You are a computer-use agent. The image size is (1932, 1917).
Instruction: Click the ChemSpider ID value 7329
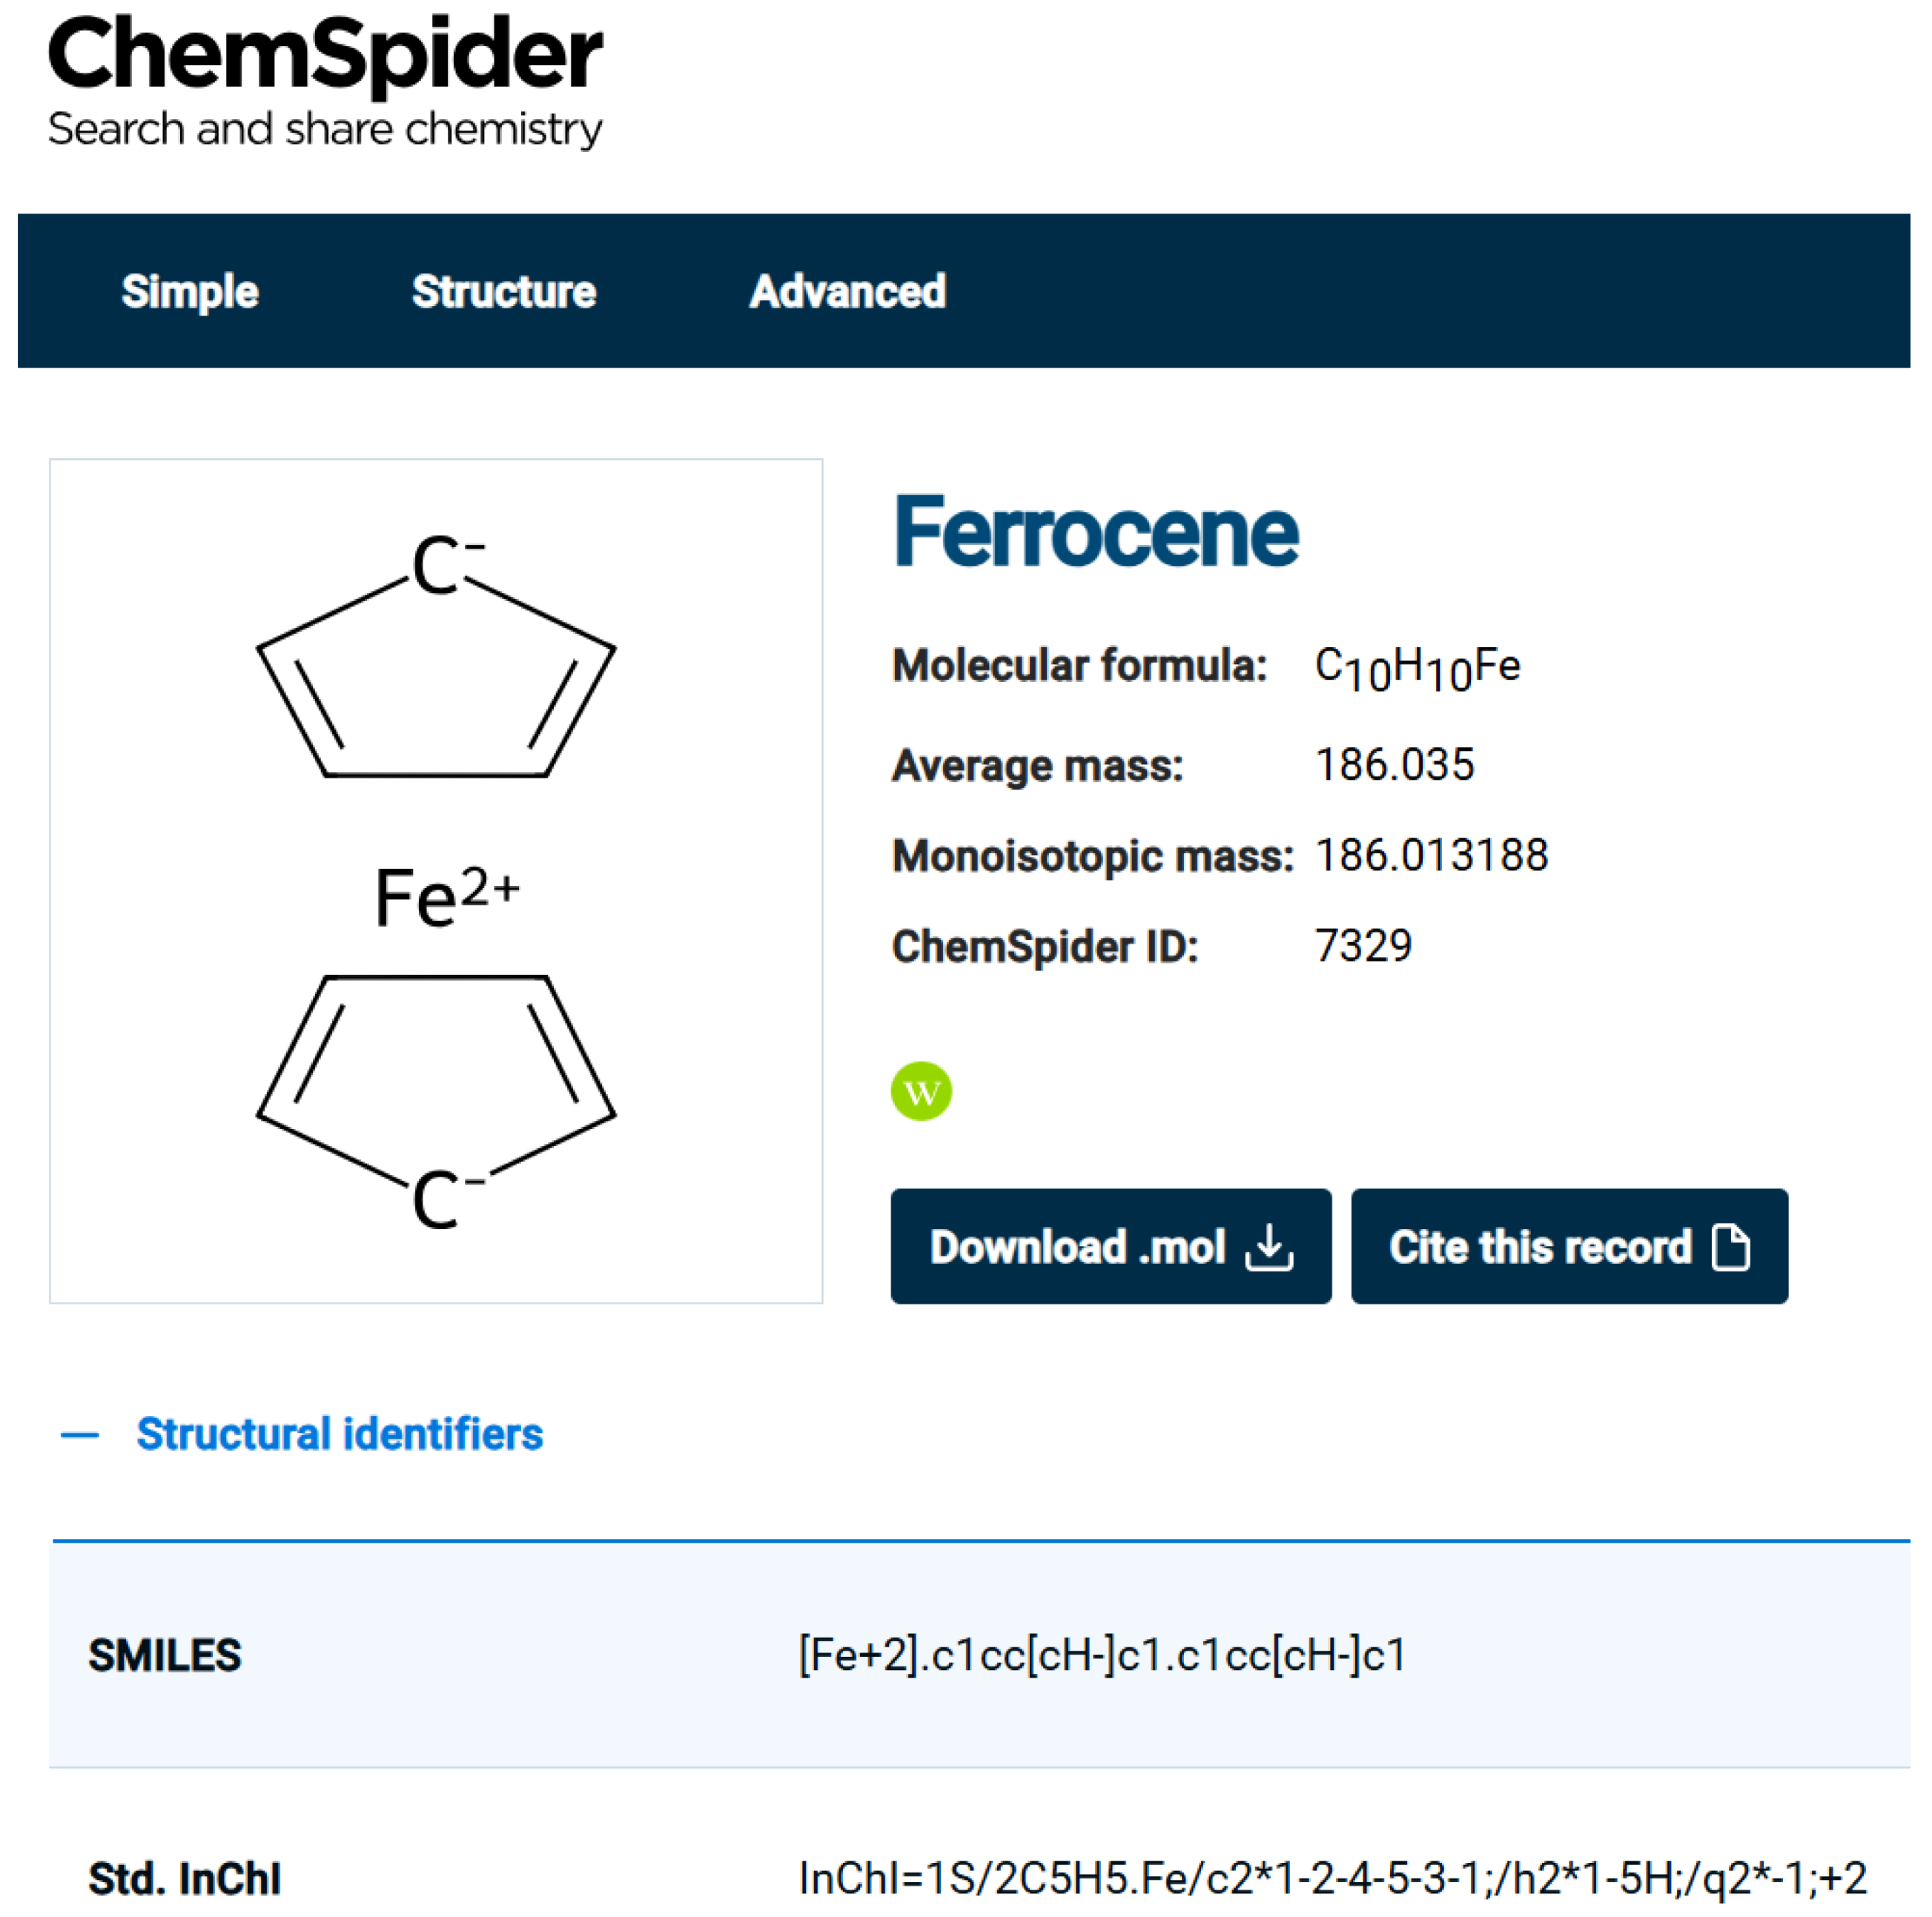1363,946
